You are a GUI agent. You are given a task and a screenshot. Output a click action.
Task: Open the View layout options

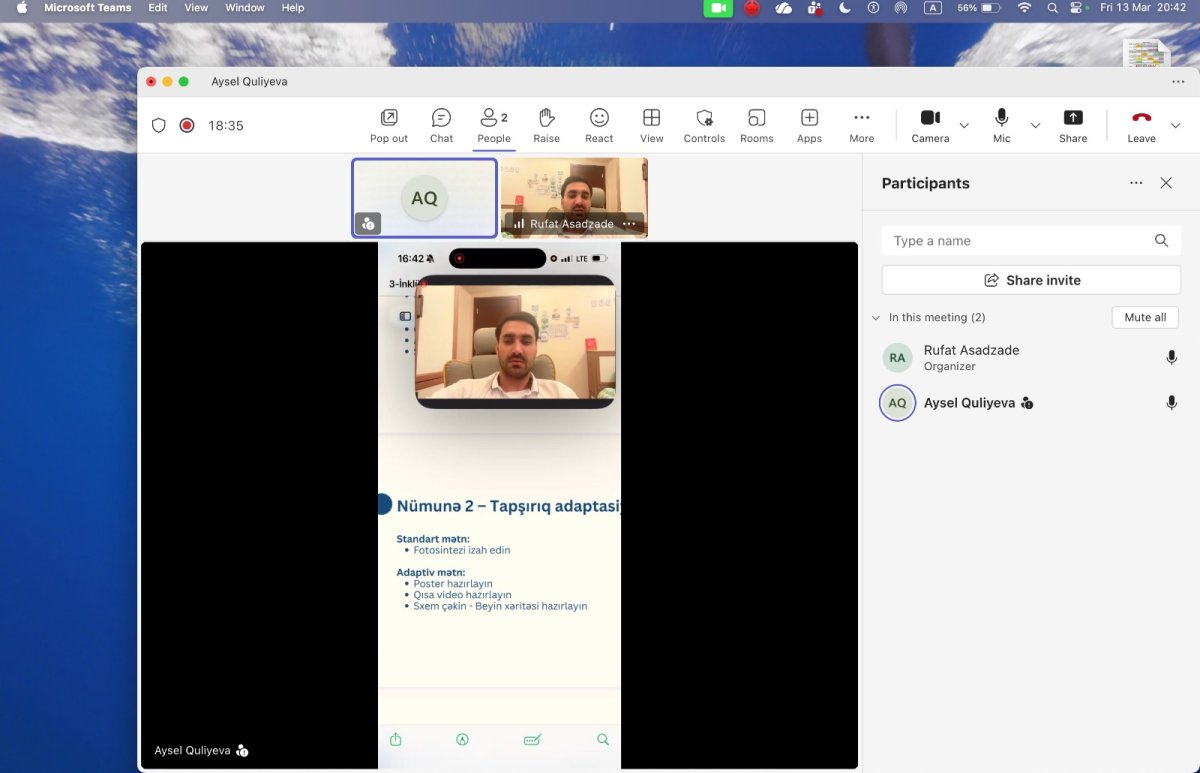click(652, 126)
